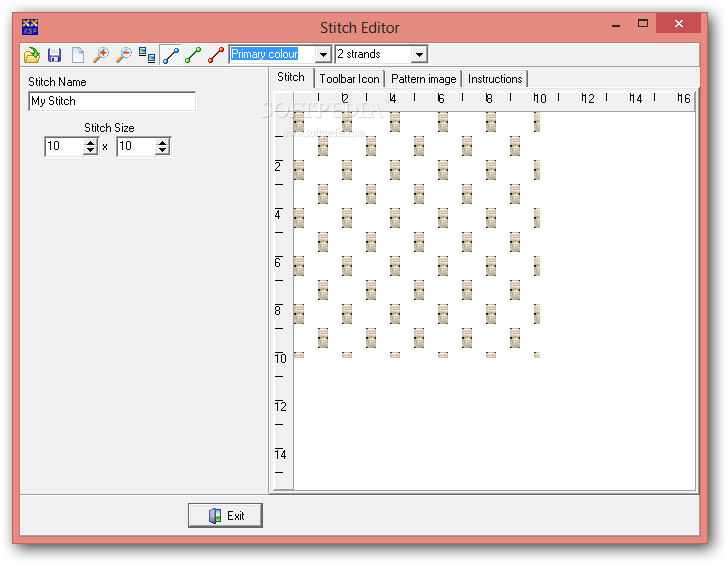Open the Instructions tab

click(x=495, y=79)
